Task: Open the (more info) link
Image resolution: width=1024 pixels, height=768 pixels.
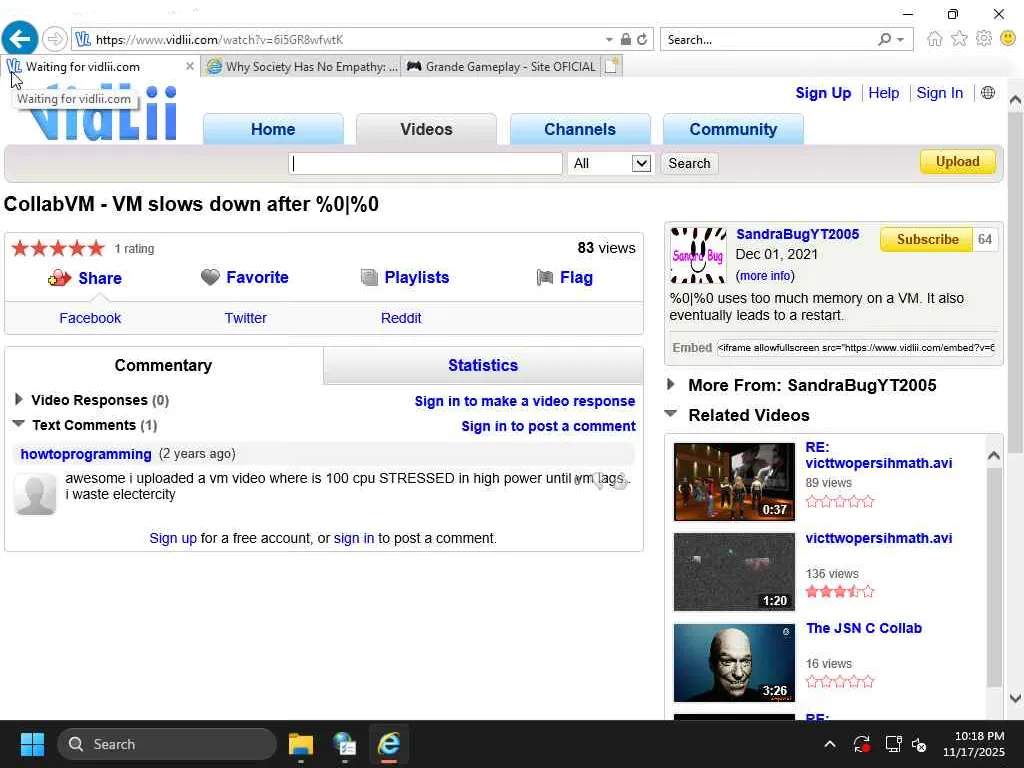Action: tap(765, 276)
